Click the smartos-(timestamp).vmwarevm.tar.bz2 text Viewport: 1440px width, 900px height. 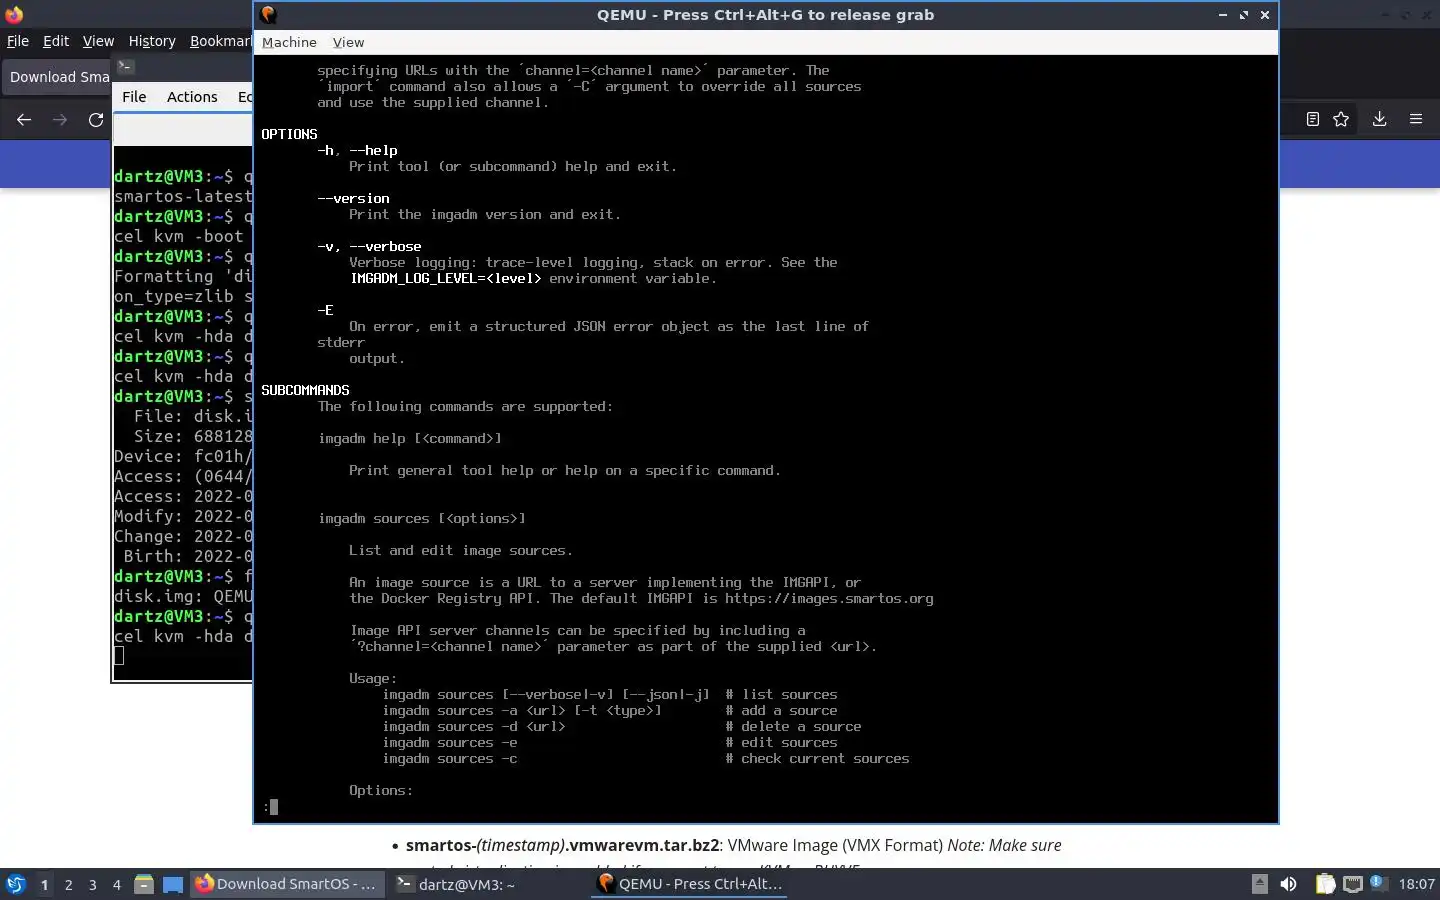coord(562,845)
